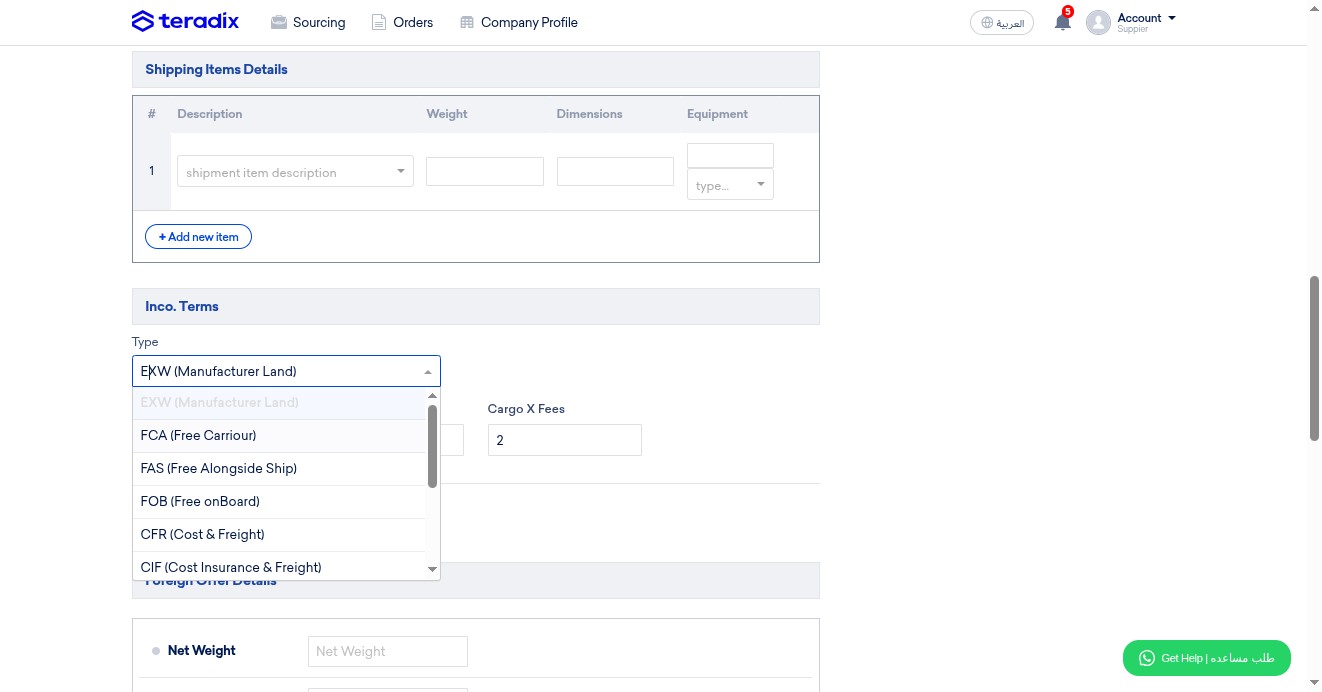This screenshot has height=692, width=1322.
Task: Open Get Help WhatsApp chat
Action: tap(1206, 658)
